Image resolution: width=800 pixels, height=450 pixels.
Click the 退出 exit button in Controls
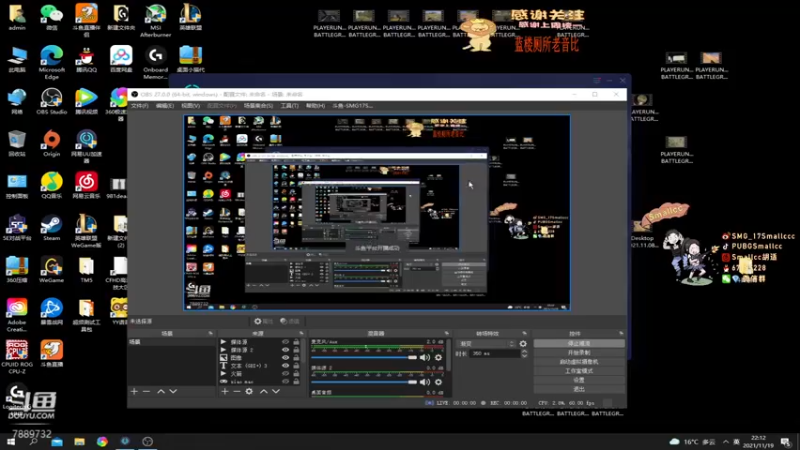(579, 389)
